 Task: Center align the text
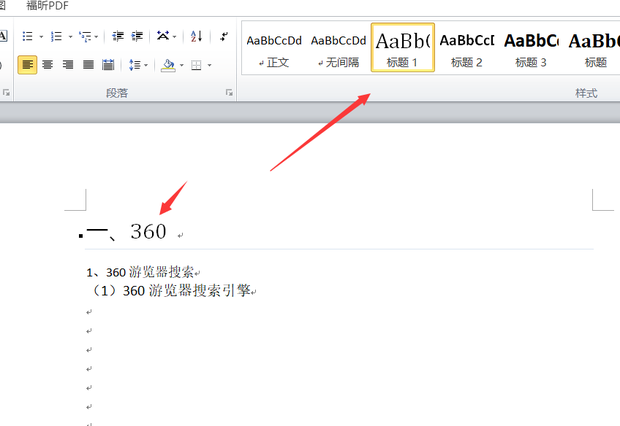pos(48,65)
